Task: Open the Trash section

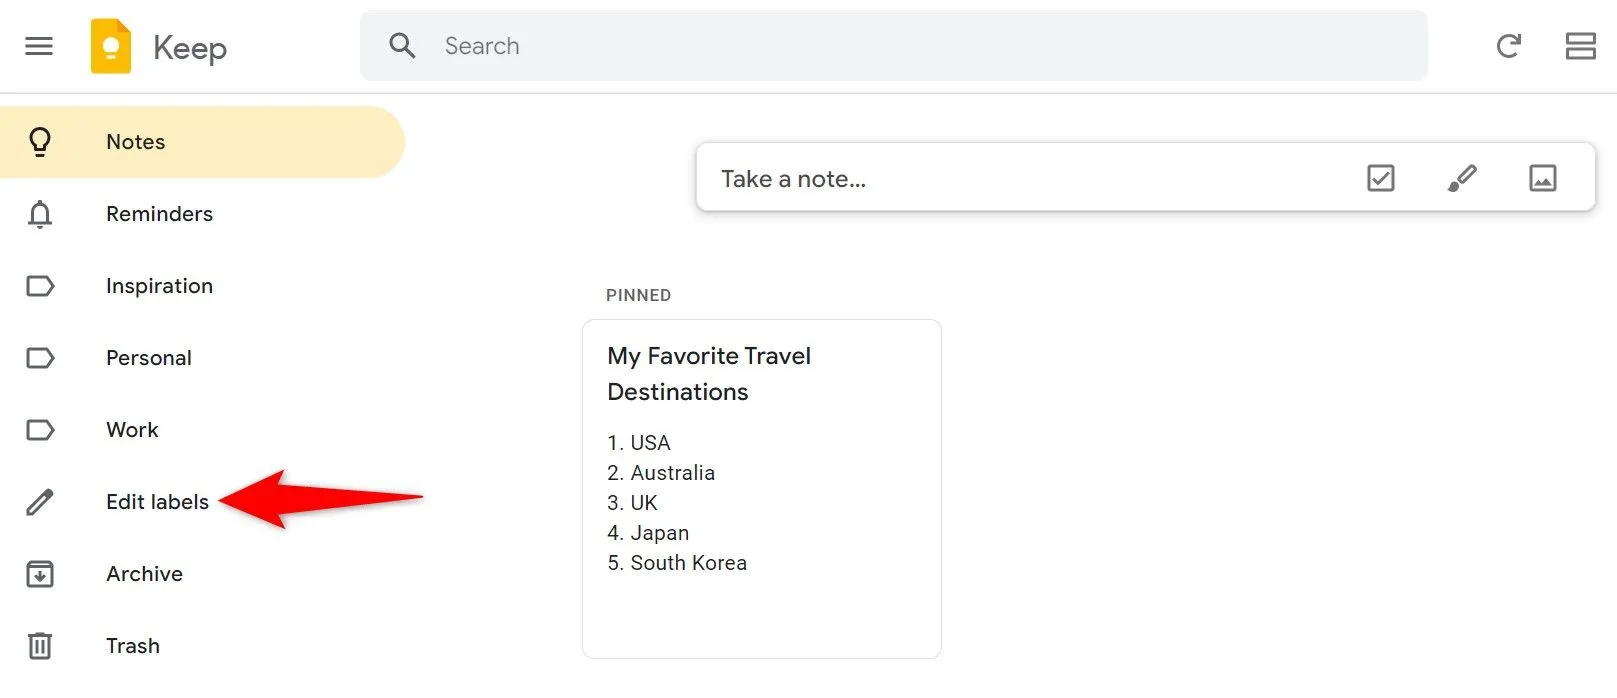Action: 202,646
